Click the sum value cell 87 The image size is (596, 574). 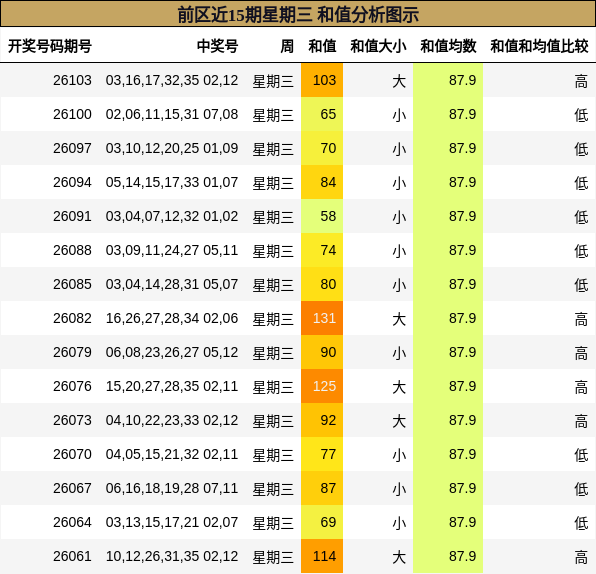322,488
